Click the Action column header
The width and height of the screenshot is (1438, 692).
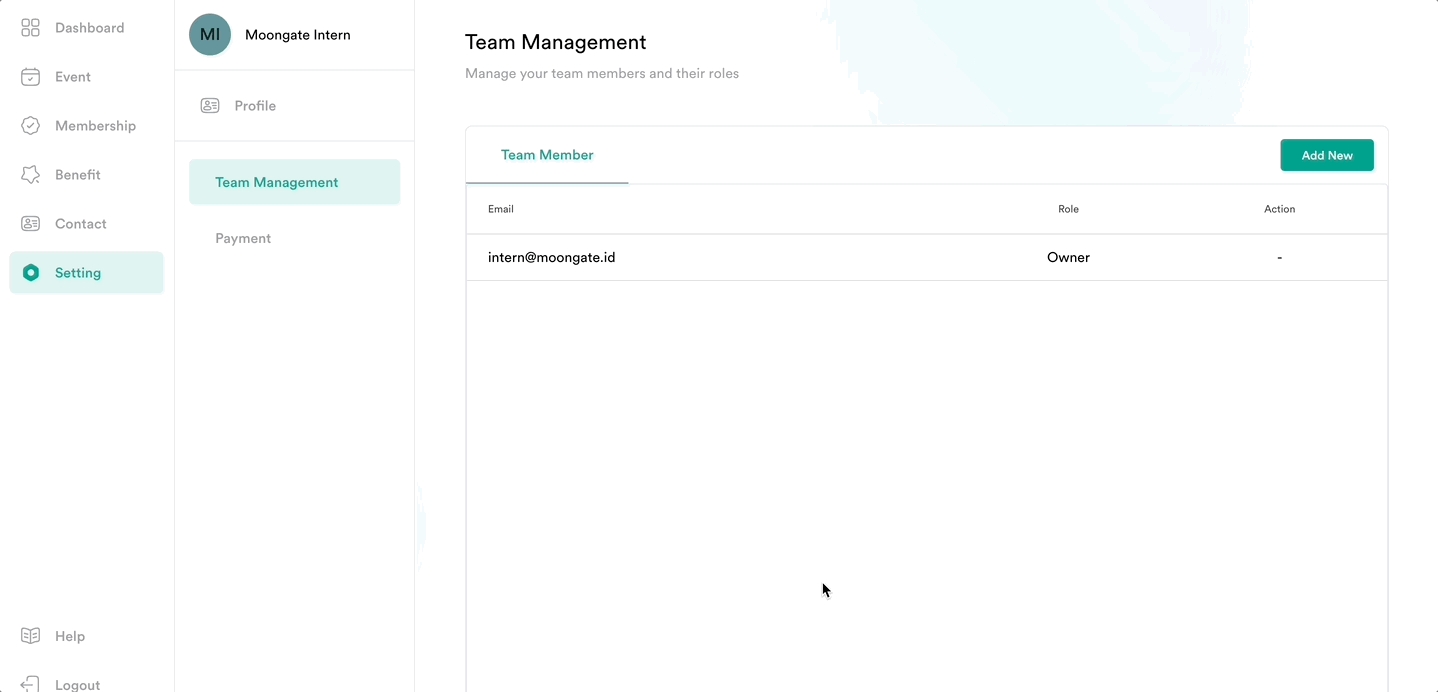[1279, 209]
